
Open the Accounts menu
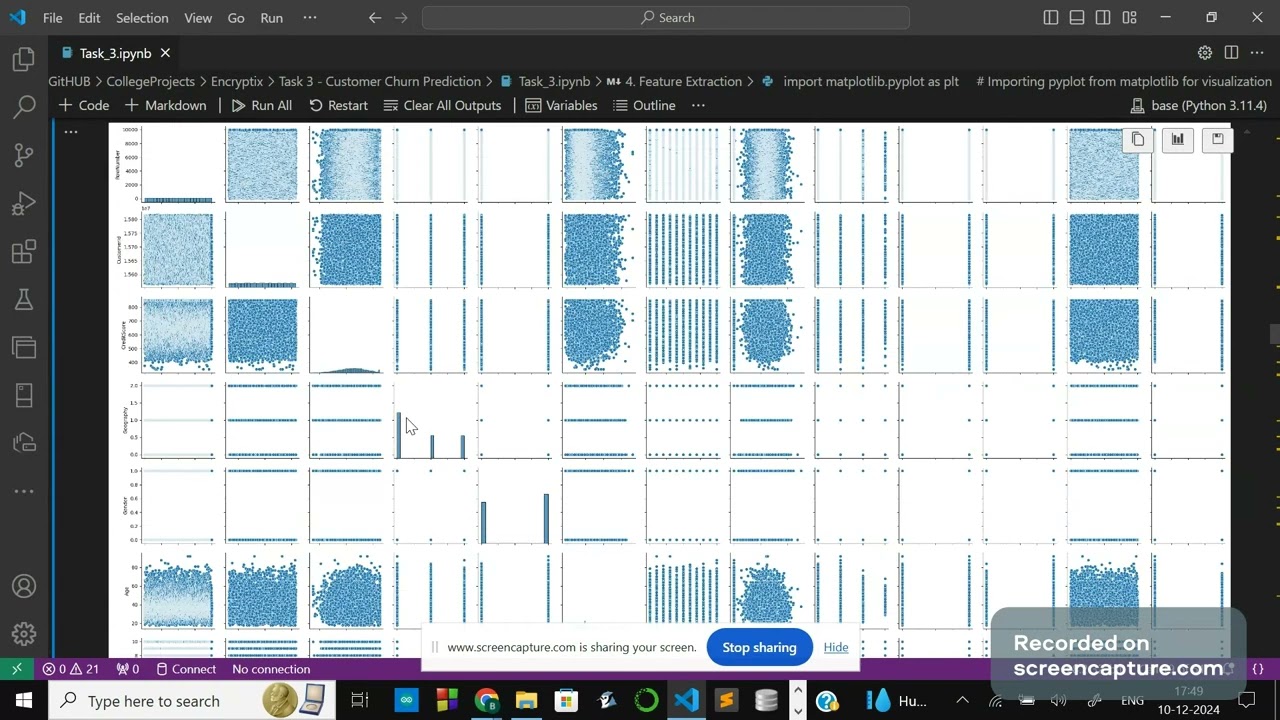24,586
